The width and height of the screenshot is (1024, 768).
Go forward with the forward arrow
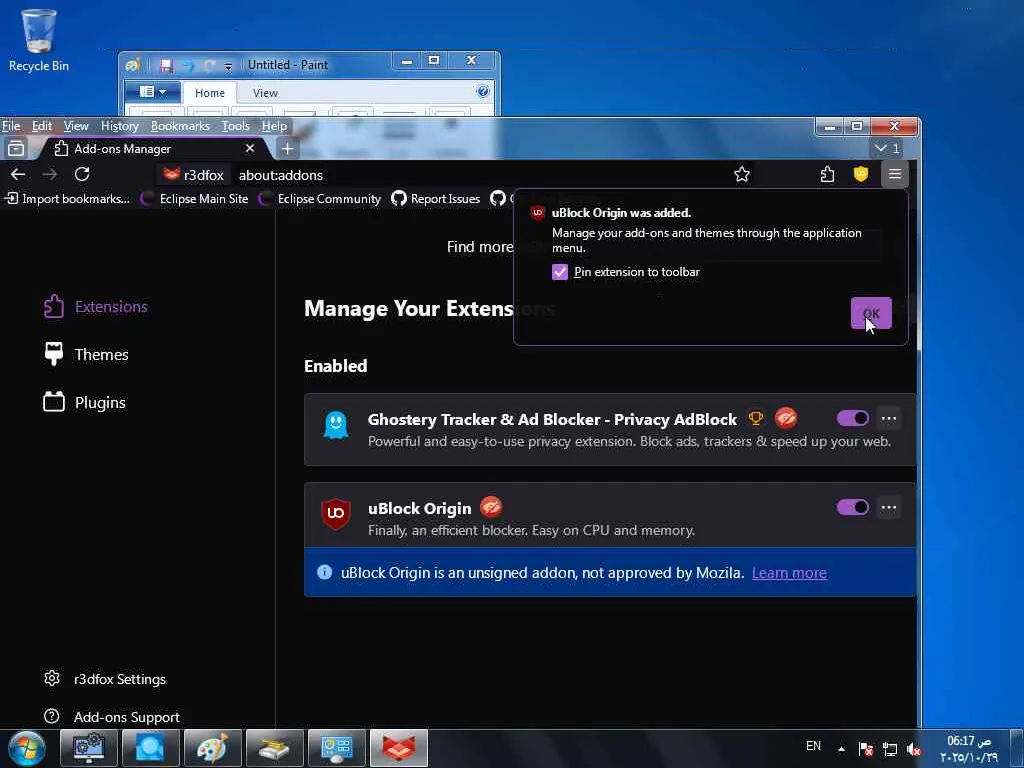click(x=50, y=174)
